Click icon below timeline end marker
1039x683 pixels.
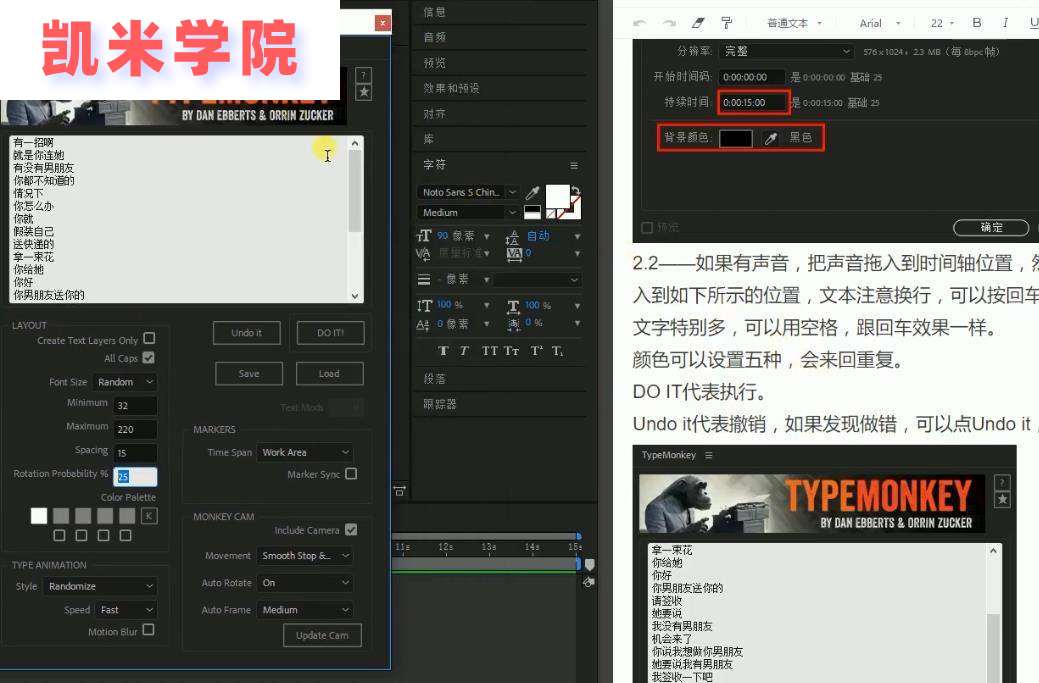pos(588,582)
